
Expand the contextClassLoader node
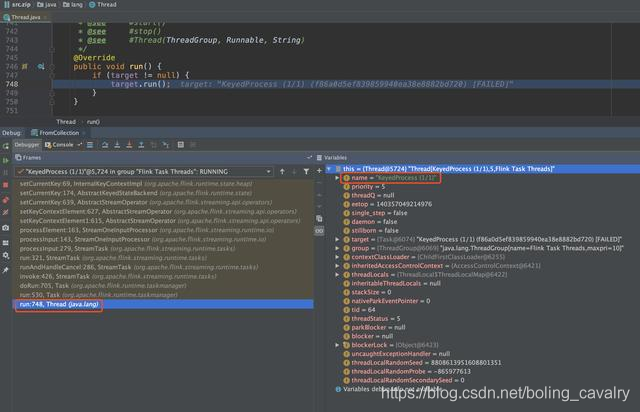337,257
